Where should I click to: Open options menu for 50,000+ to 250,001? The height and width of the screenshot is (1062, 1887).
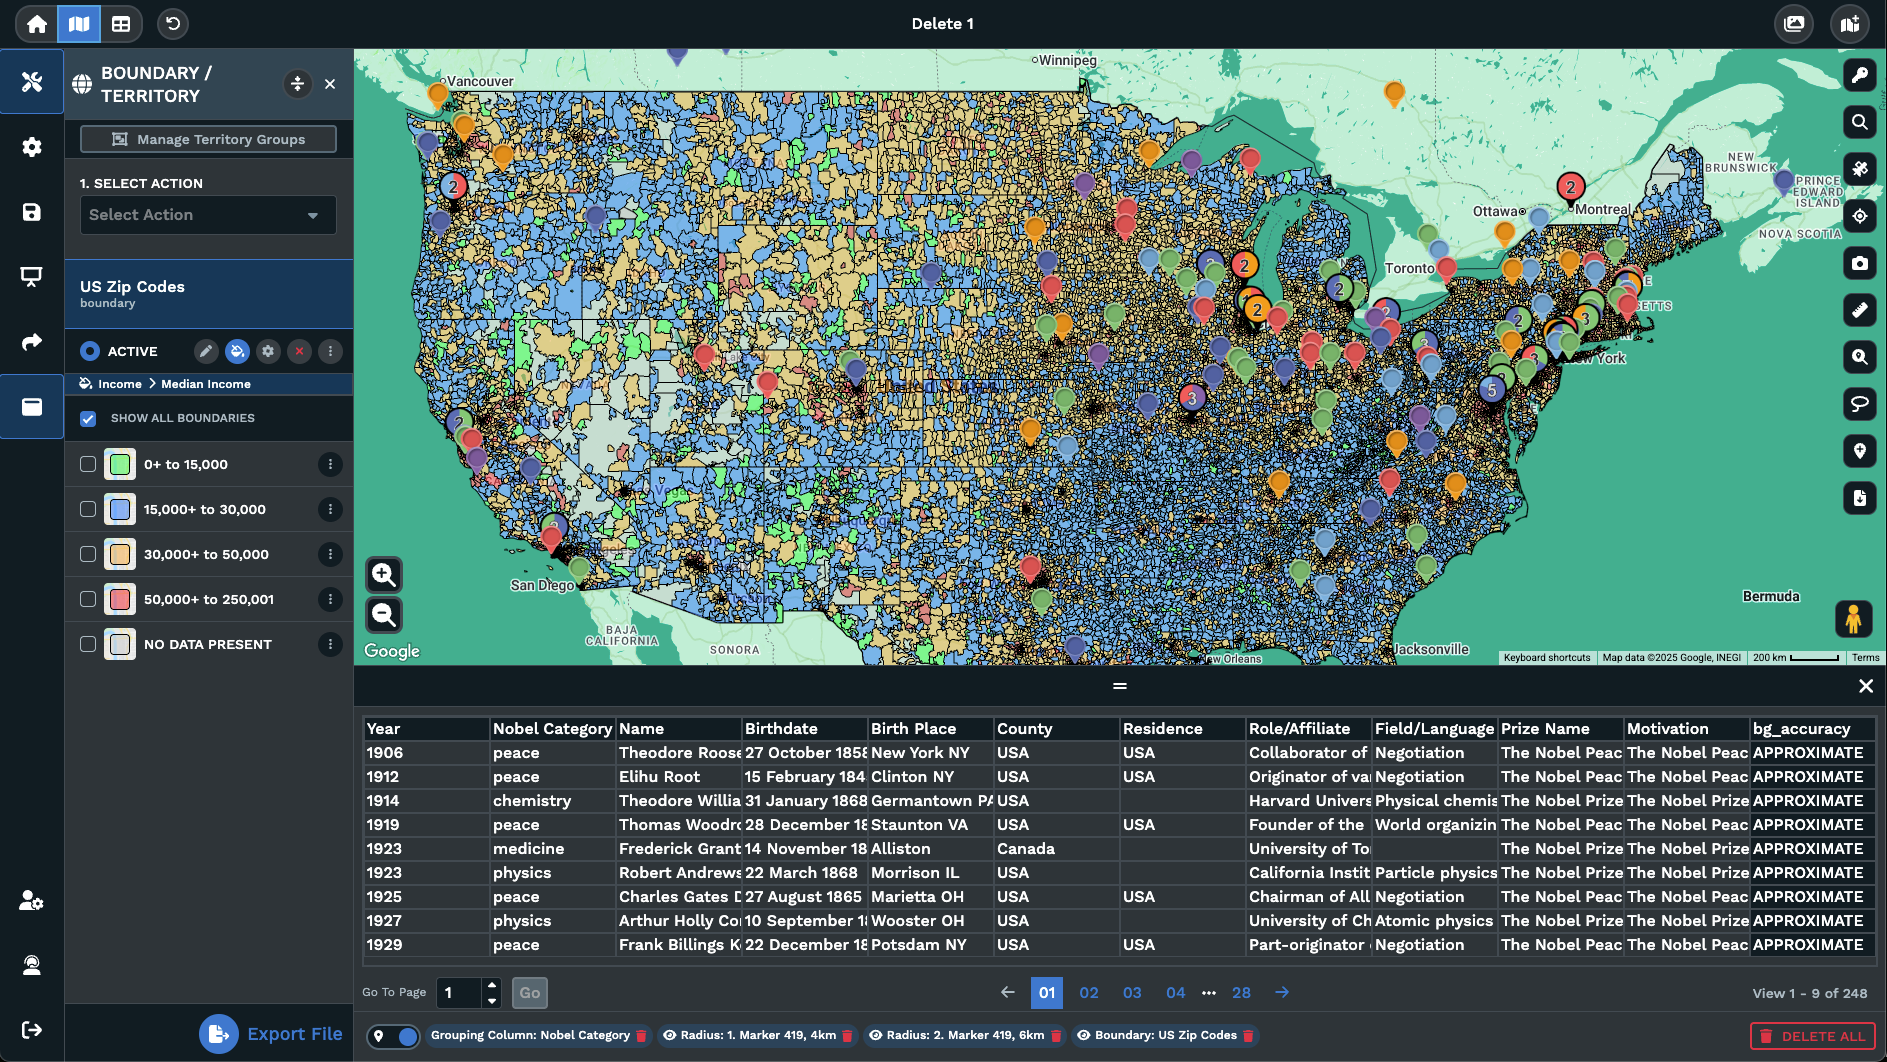pos(330,599)
